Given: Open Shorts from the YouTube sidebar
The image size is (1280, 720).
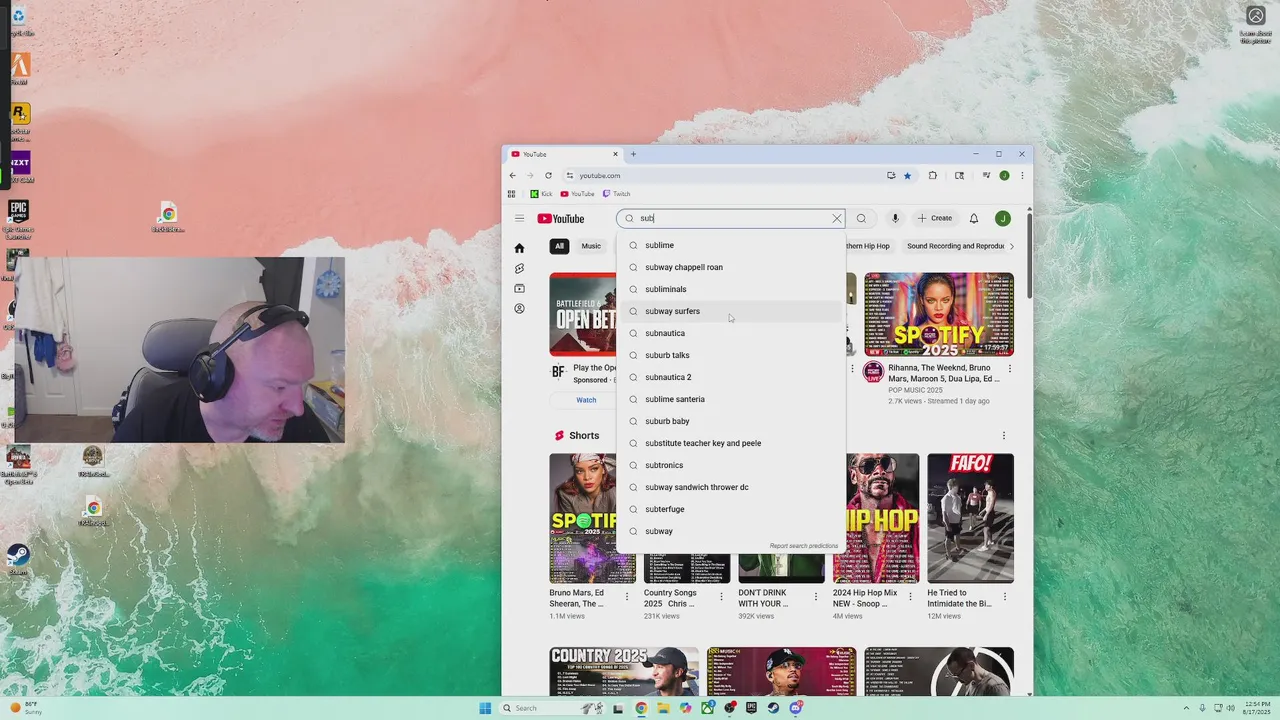Looking at the screenshot, I should 519,268.
